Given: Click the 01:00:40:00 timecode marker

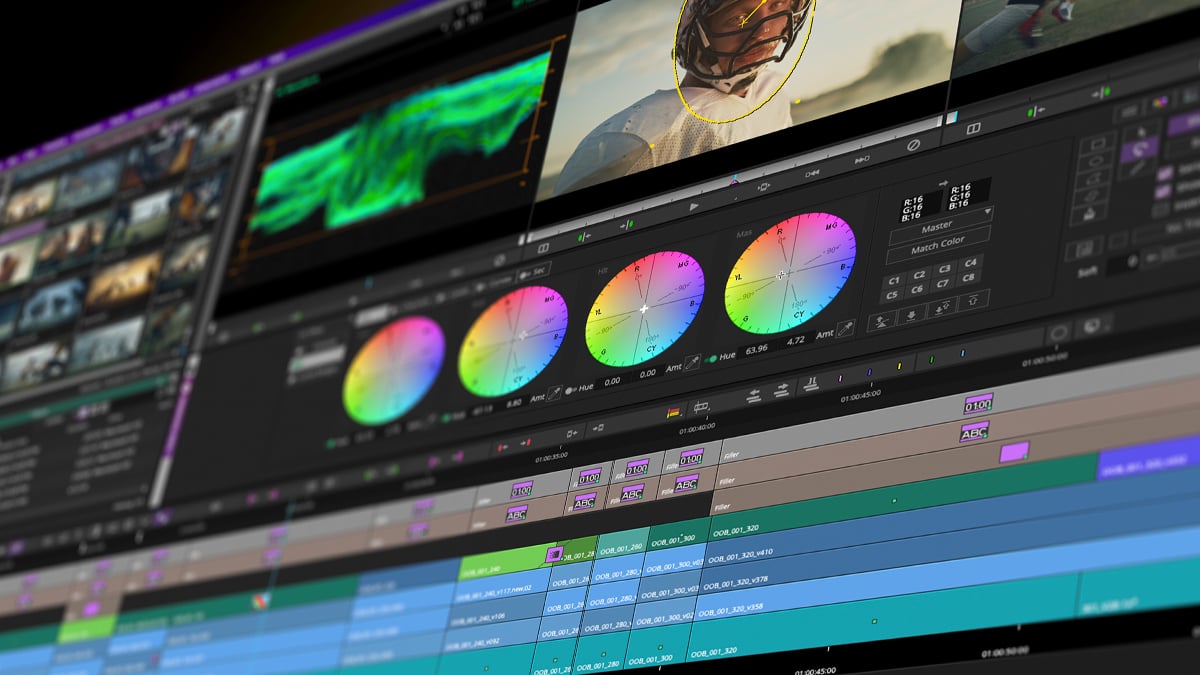Looking at the screenshot, I should pyautogui.click(x=697, y=428).
